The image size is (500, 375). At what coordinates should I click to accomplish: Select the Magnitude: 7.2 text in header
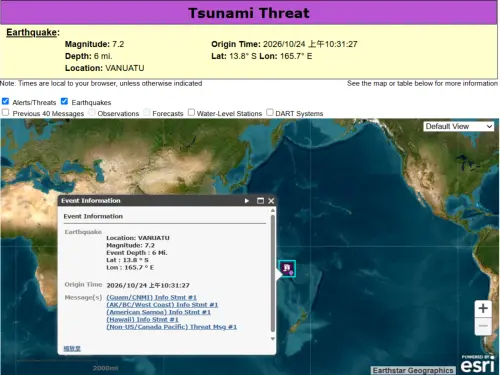(94, 44)
